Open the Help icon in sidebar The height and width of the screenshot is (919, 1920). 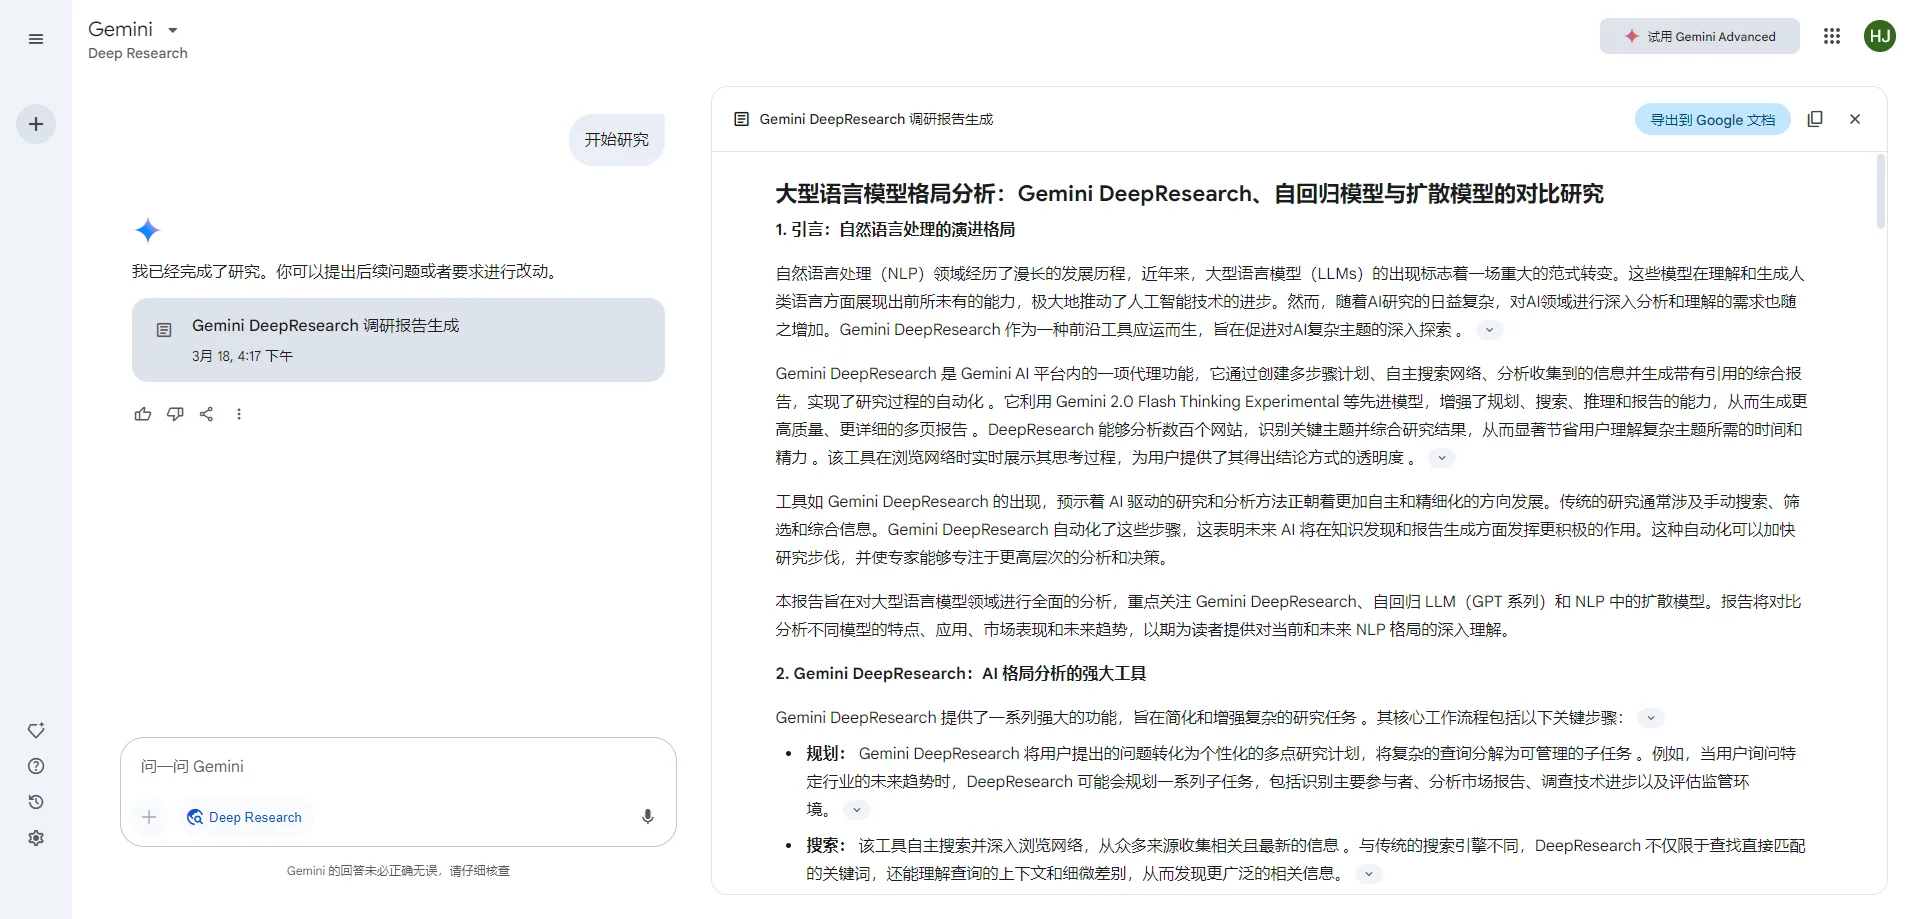coord(36,766)
